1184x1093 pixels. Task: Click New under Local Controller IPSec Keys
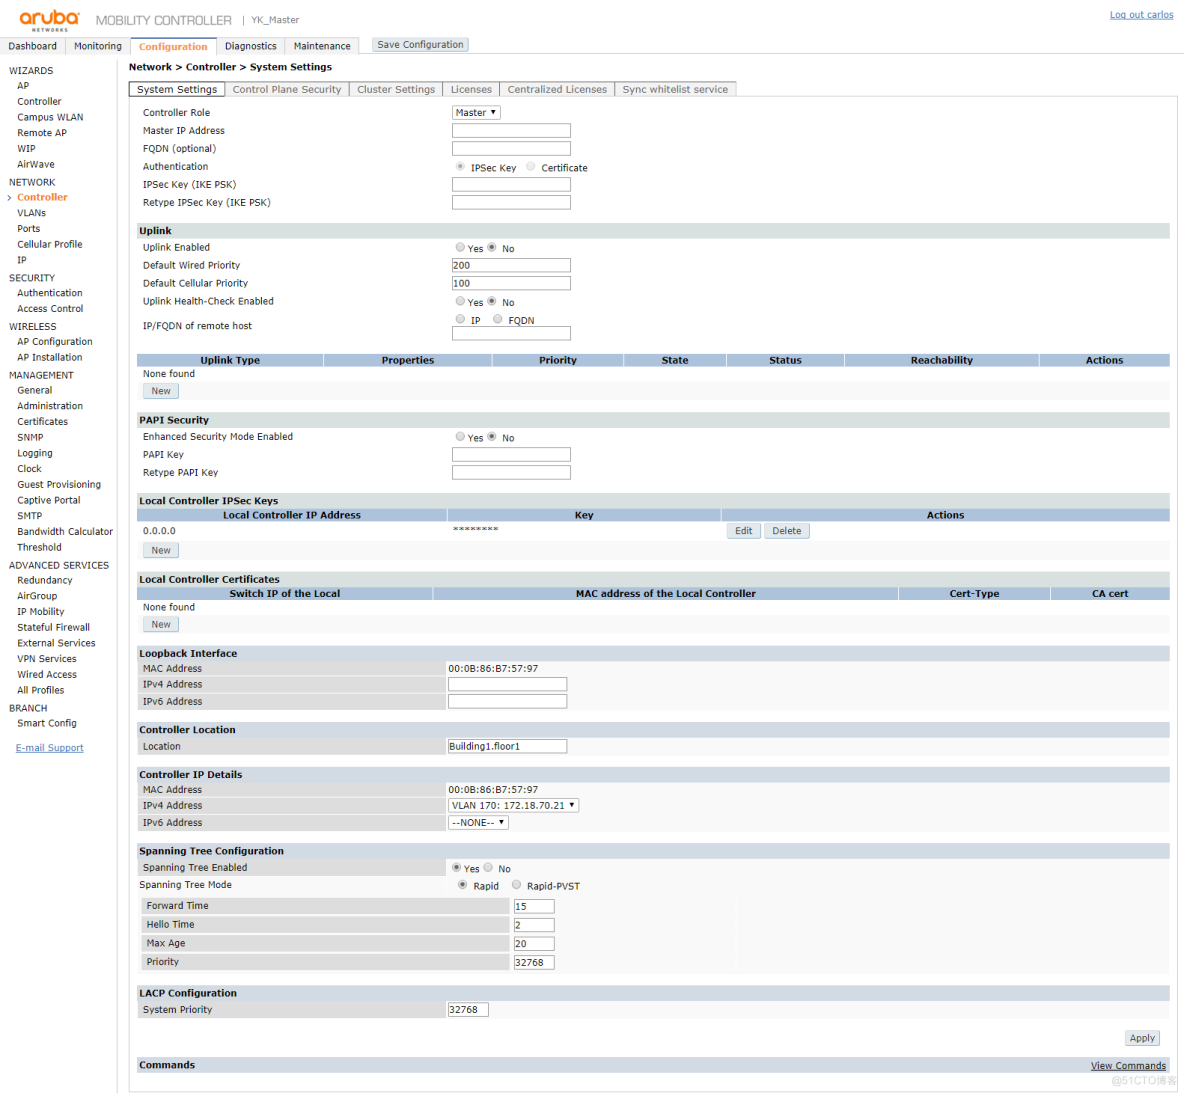click(161, 551)
